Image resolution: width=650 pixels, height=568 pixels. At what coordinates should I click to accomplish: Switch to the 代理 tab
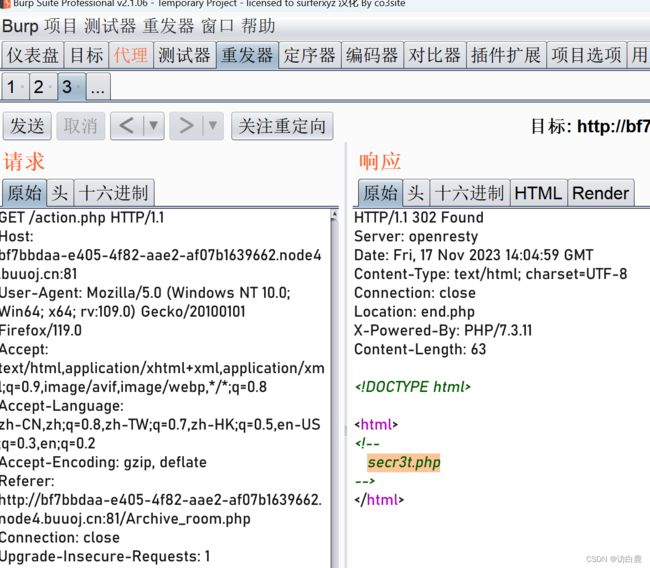coord(131,55)
